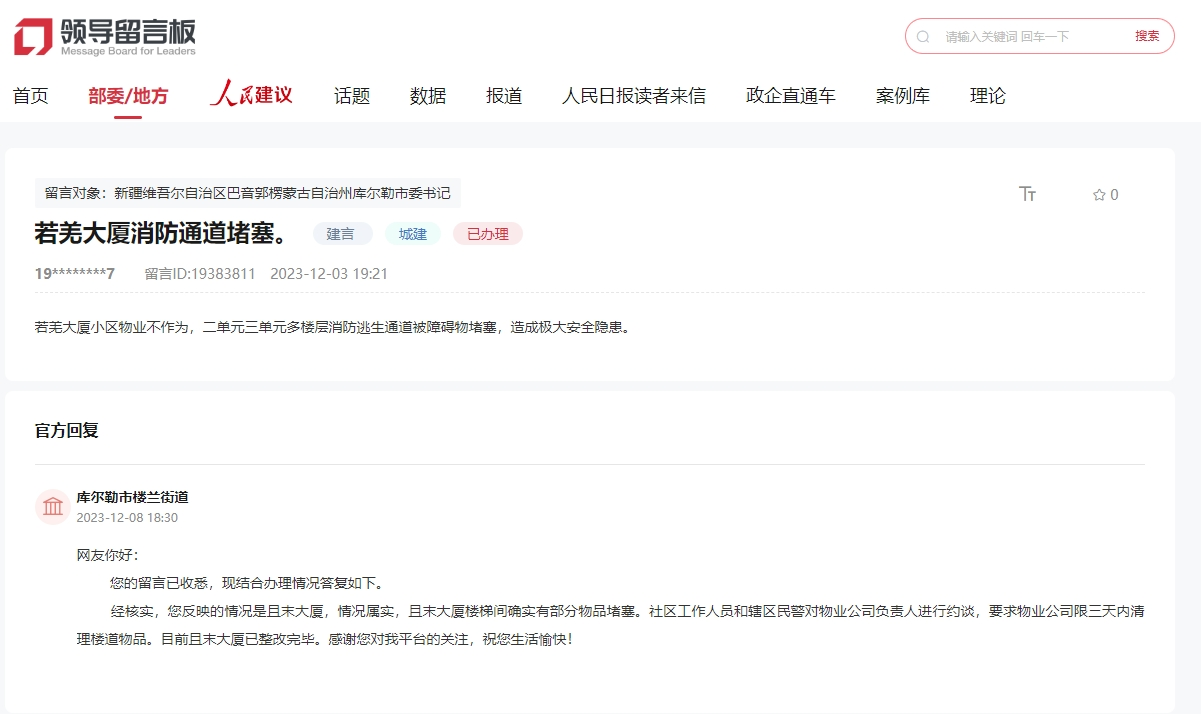Open the 话题 topics menu
This screenshot has width=1201, height=714.
(352, 96)
